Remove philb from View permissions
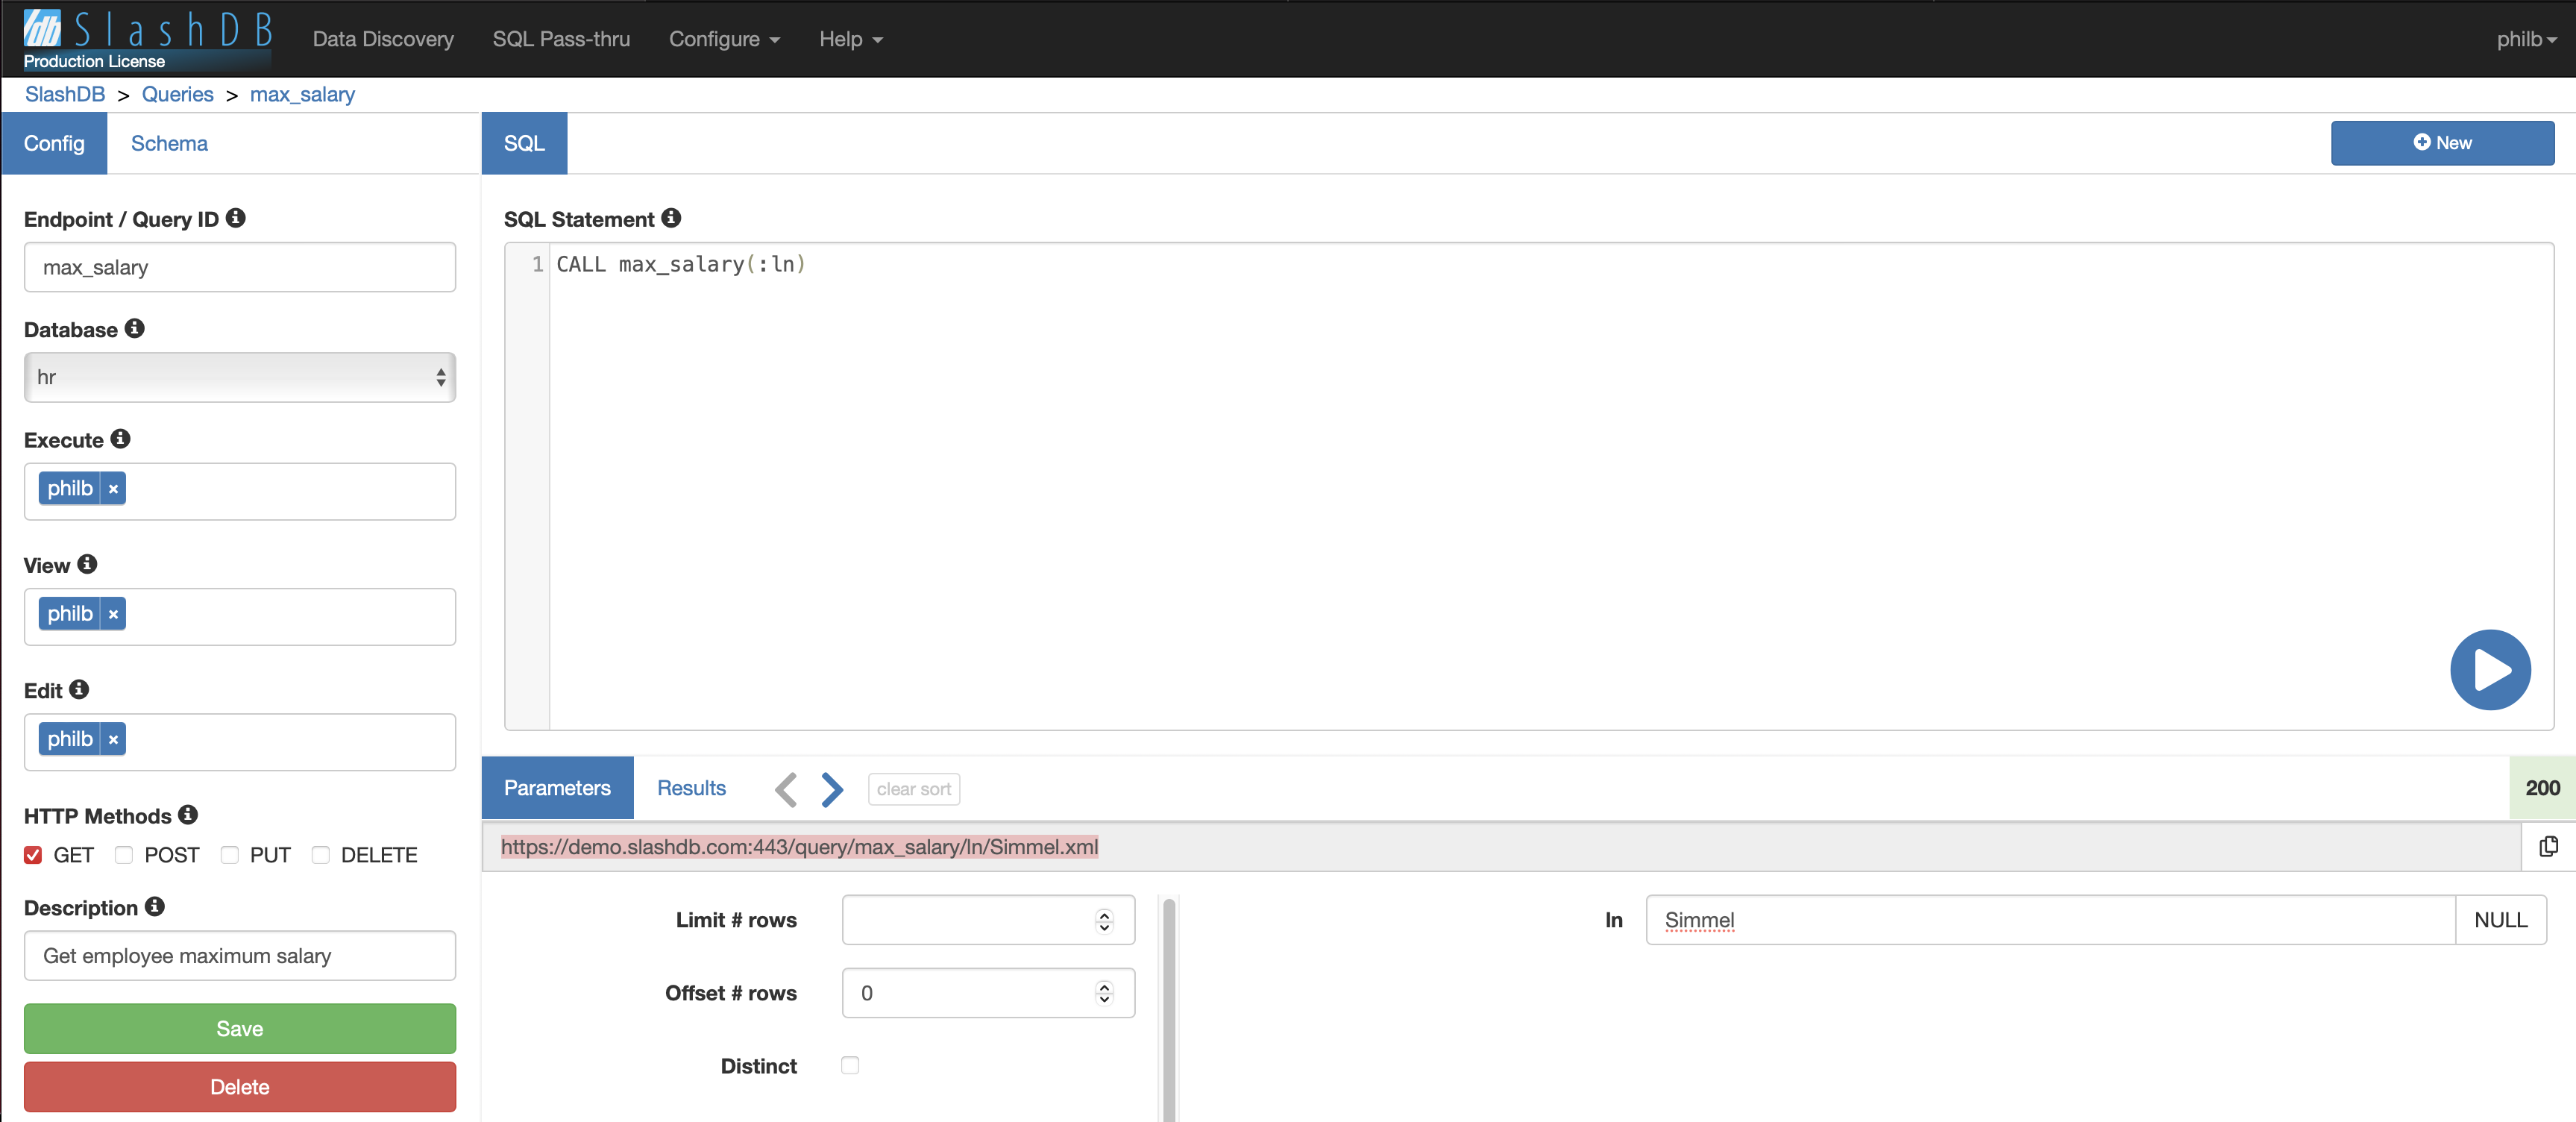This screenshot has height=1122, width=2576. pyautogui.click(x=113, y=614)
